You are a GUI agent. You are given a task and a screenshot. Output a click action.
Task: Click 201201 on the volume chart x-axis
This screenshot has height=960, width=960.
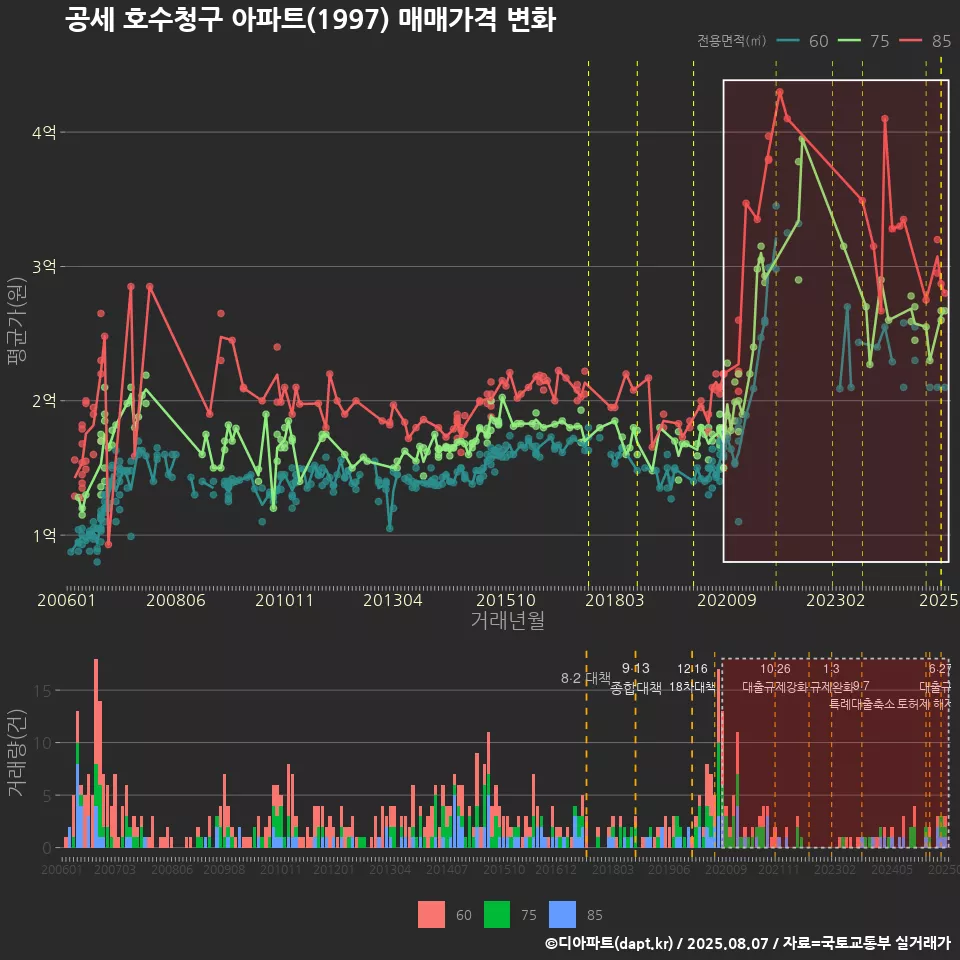(x=334, y=869)
